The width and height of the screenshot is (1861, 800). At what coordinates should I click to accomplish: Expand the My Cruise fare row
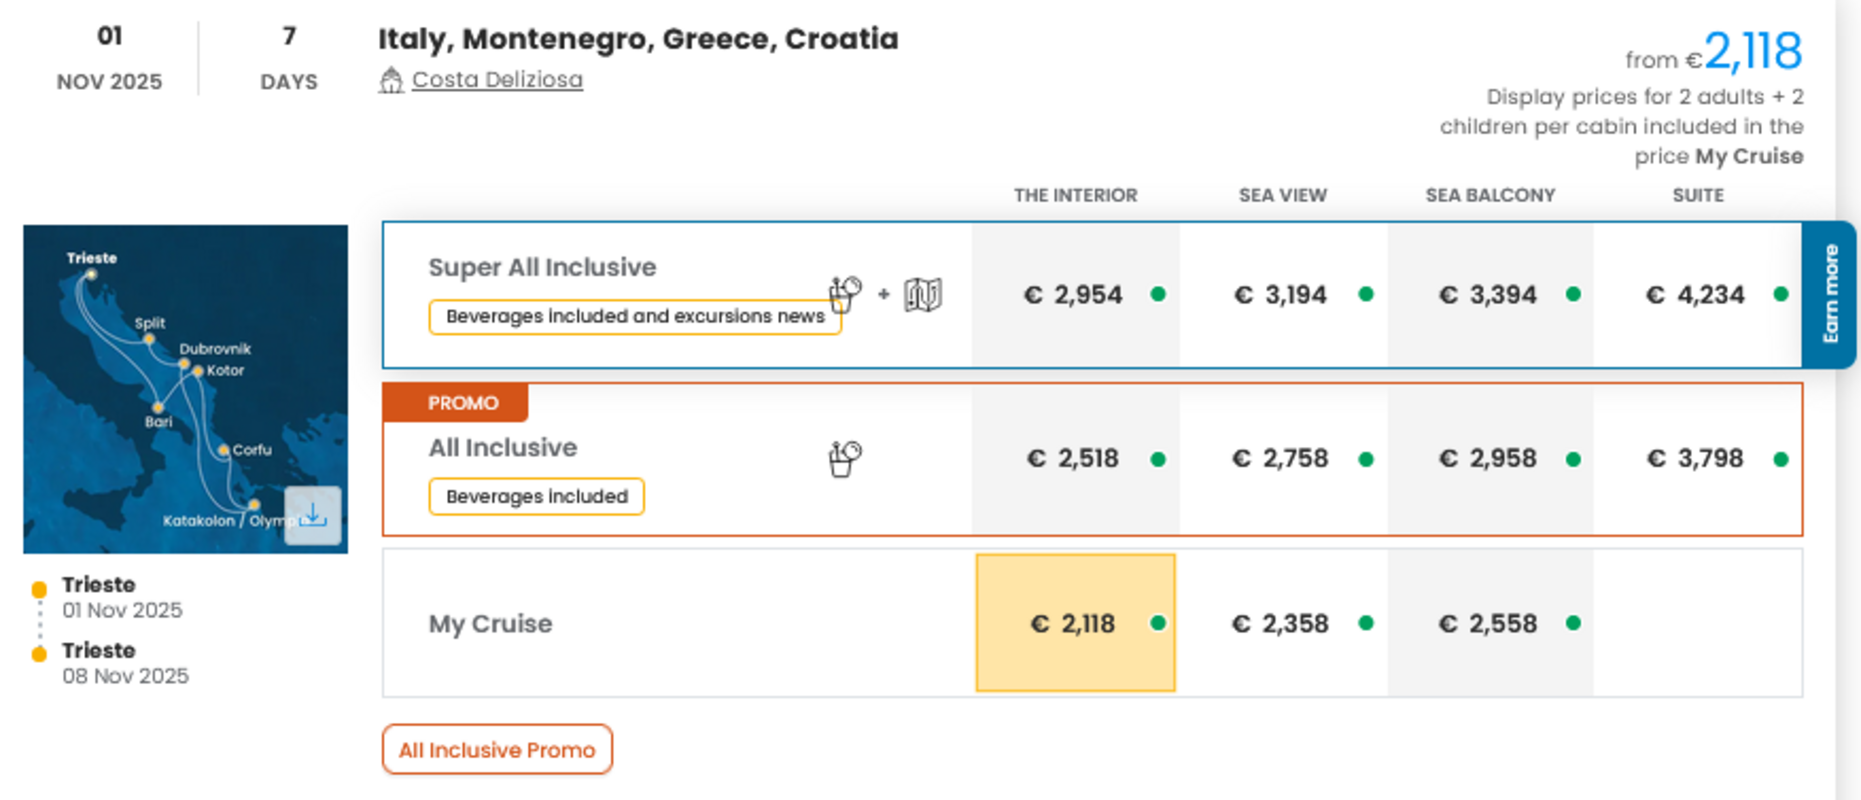[x=490, y=623]
